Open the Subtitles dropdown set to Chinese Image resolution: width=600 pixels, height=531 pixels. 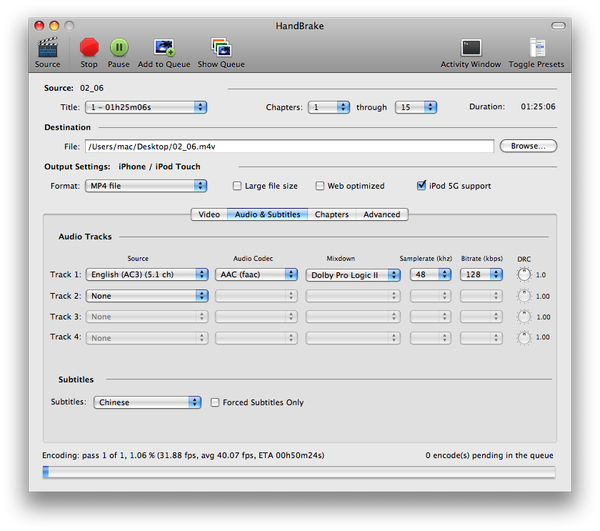[x=147, y=402]
